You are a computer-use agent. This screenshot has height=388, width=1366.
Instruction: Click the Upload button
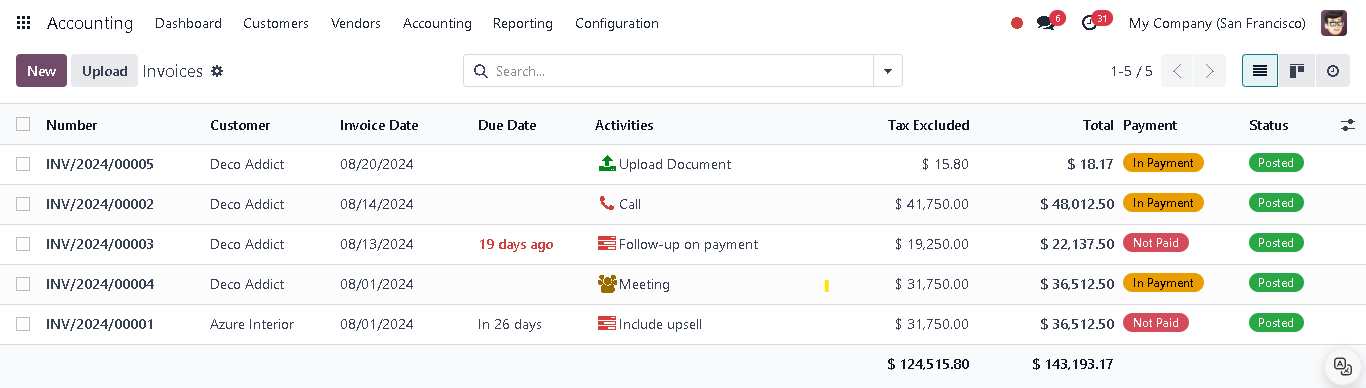pos(105,71)
